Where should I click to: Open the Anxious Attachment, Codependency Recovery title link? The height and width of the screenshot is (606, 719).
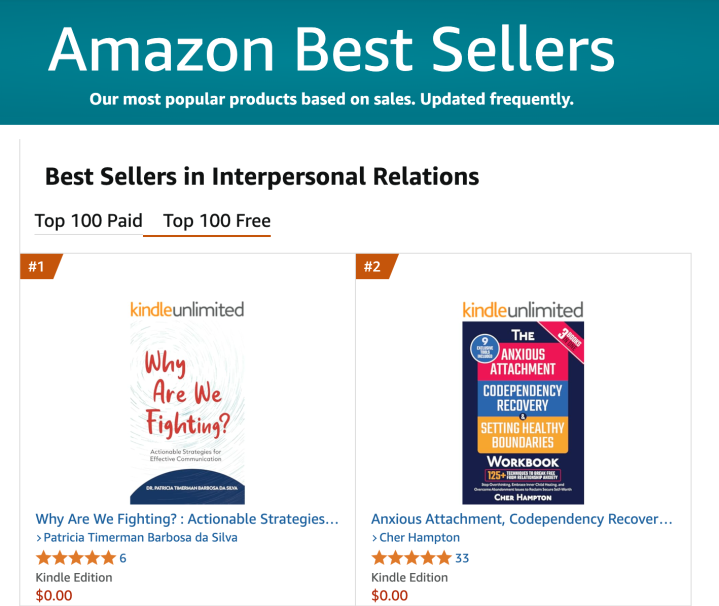click(522, 519)
